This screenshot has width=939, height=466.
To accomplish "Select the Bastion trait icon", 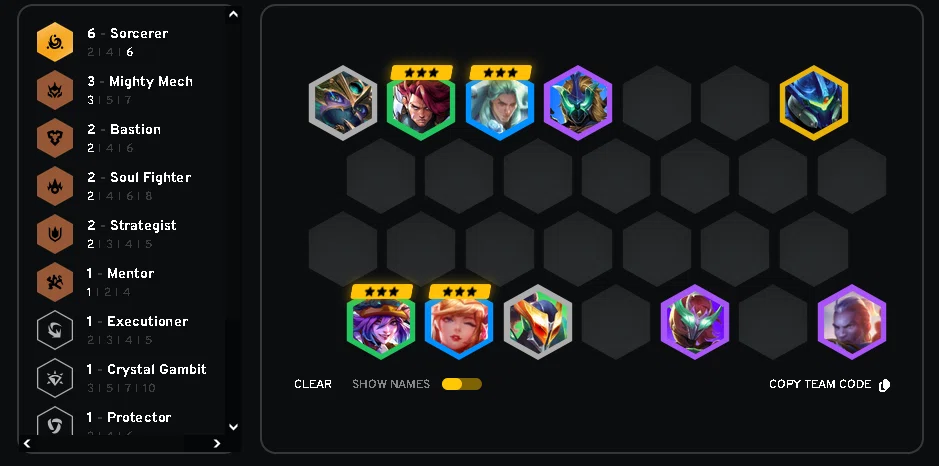I will [55, 138].
